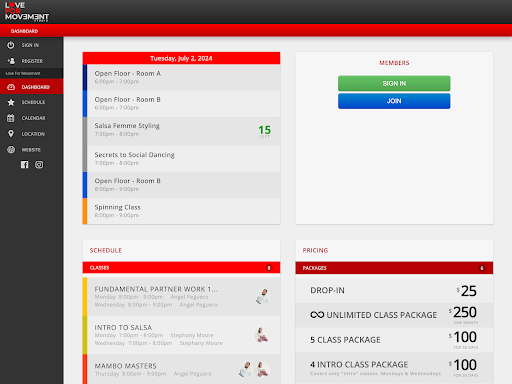
Task: Click the Calendar icon in sidebar
Action: pyautogui.click(x=11, y=118)
